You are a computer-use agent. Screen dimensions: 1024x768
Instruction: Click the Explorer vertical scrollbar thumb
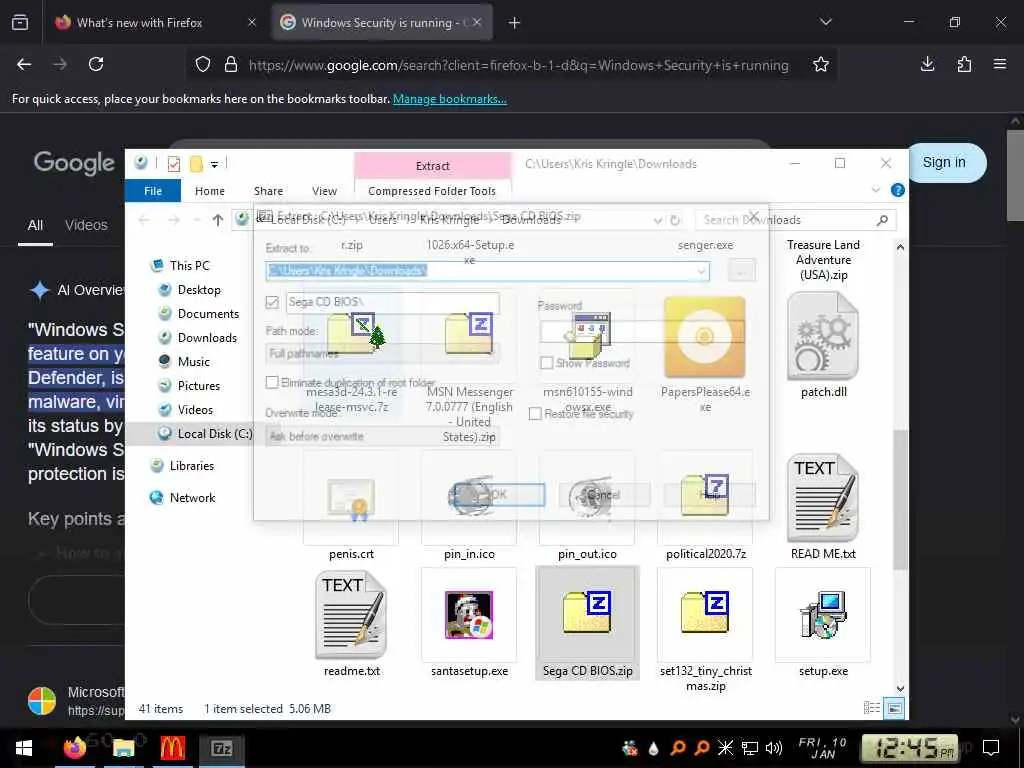[x=900, y=500]
